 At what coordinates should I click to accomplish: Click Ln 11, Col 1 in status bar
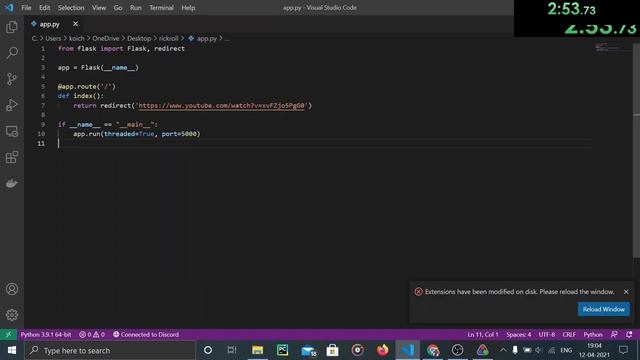[483, 334]
